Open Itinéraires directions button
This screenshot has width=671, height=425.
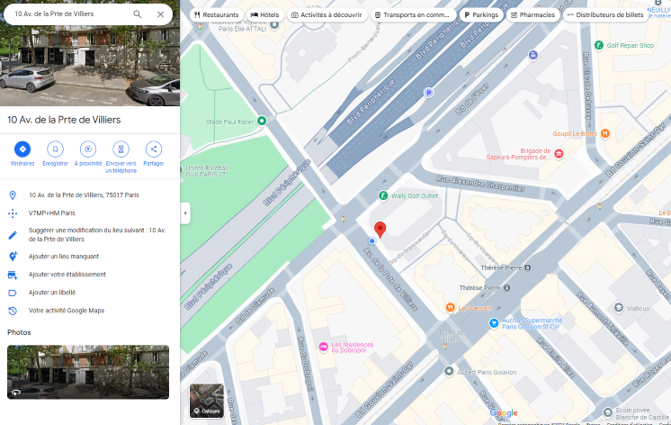pos(22,149)
